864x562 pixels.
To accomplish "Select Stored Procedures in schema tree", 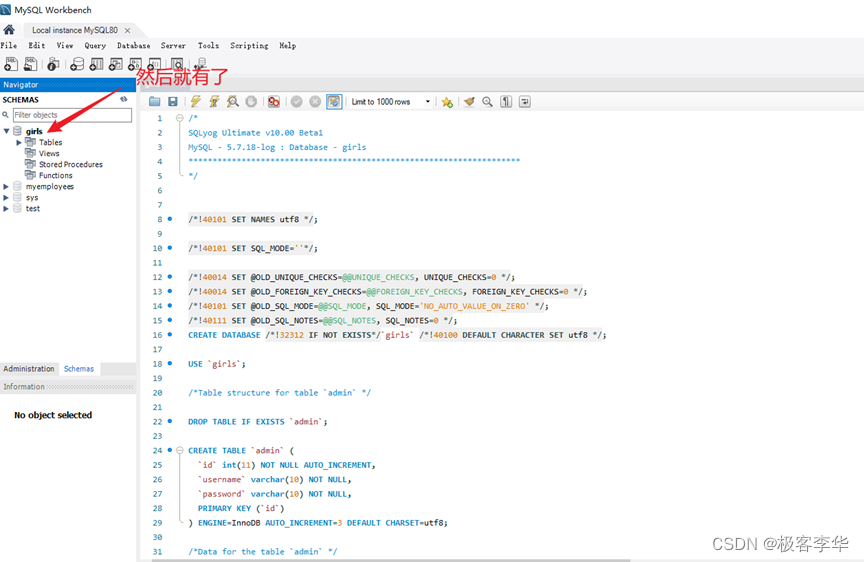I will pyautogui.click(x=70, y=164).
